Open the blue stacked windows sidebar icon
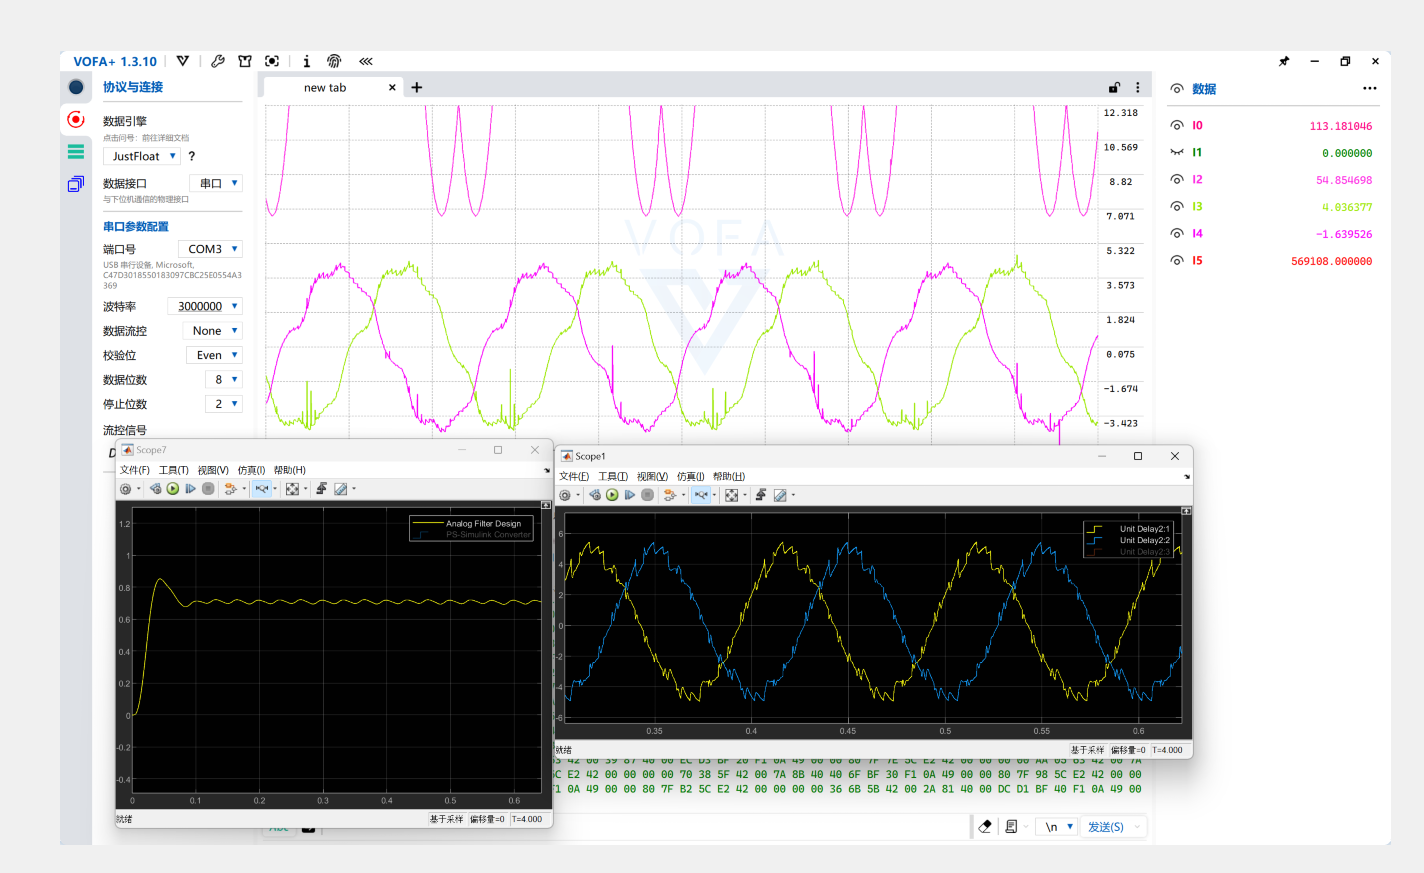Image resolution: width=1424 pixels, height=873 pixels. (x=76, y=184)
